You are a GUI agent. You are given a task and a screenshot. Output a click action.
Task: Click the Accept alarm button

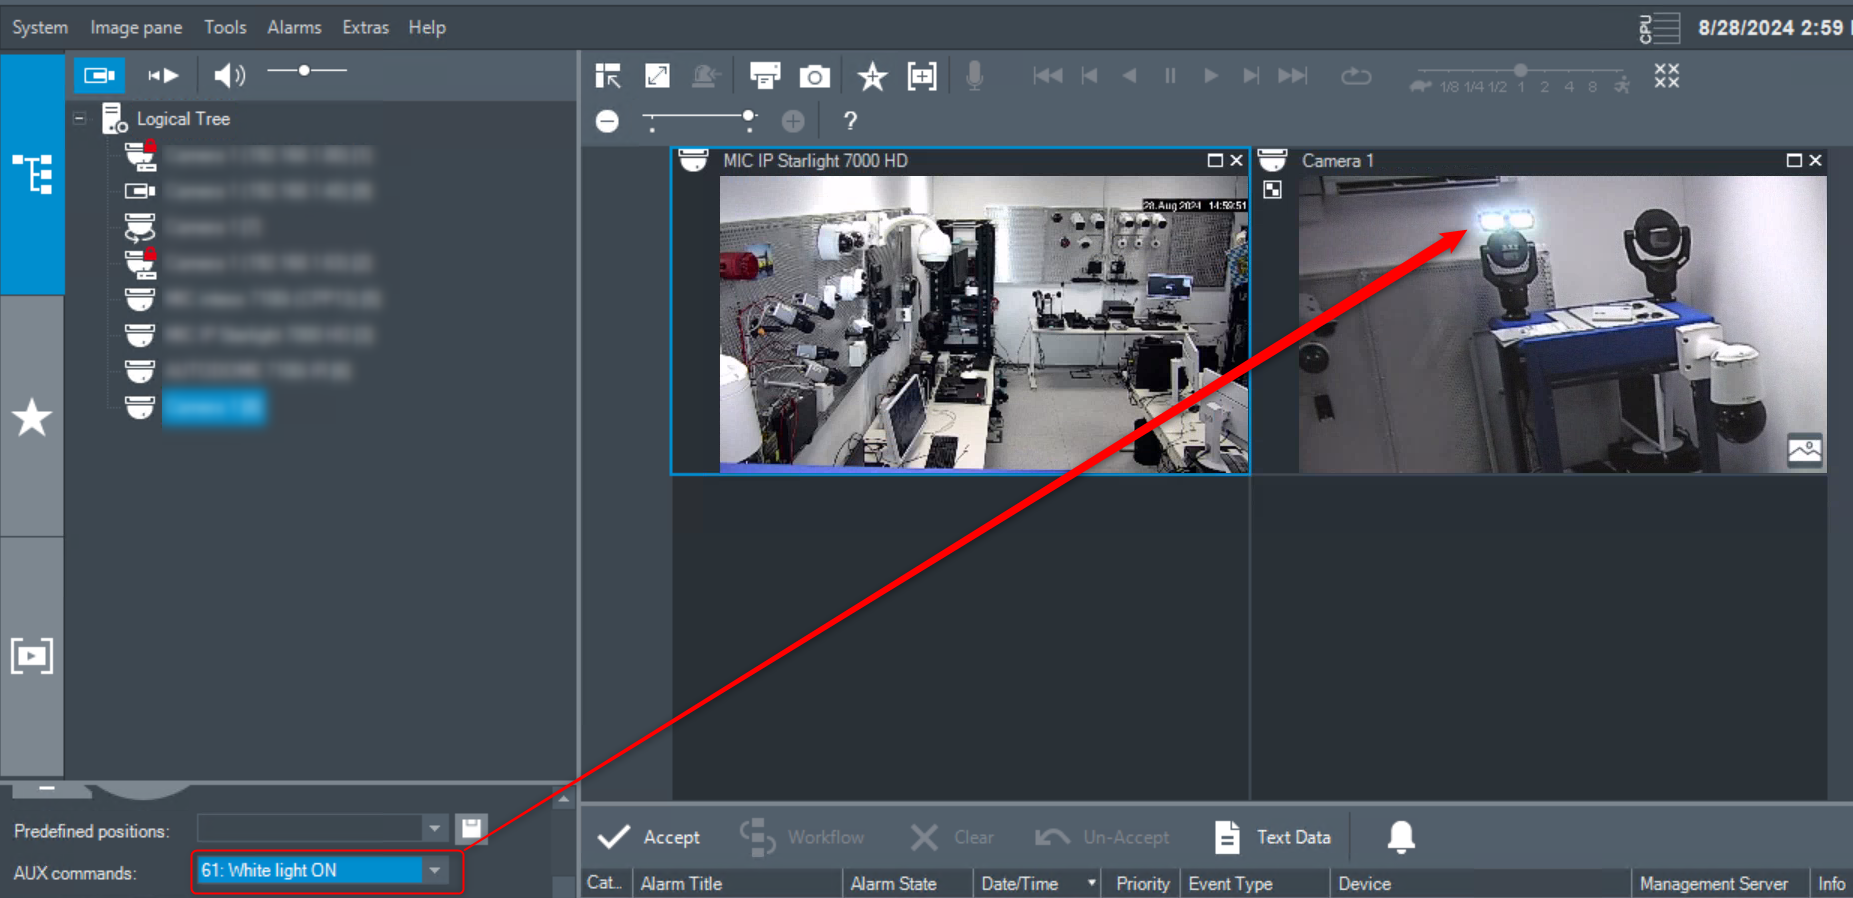[649, 837]
